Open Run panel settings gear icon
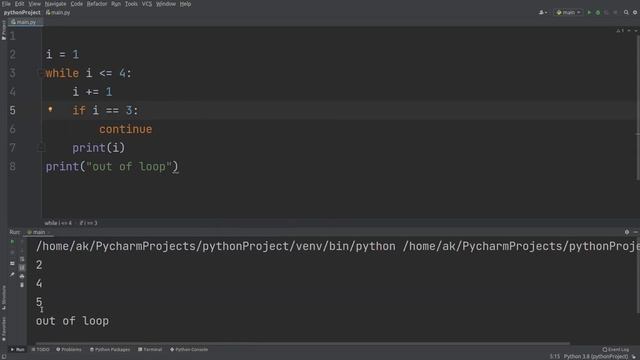Image resolution: width=640 pixels, height=360 pixels. [627, 232]
